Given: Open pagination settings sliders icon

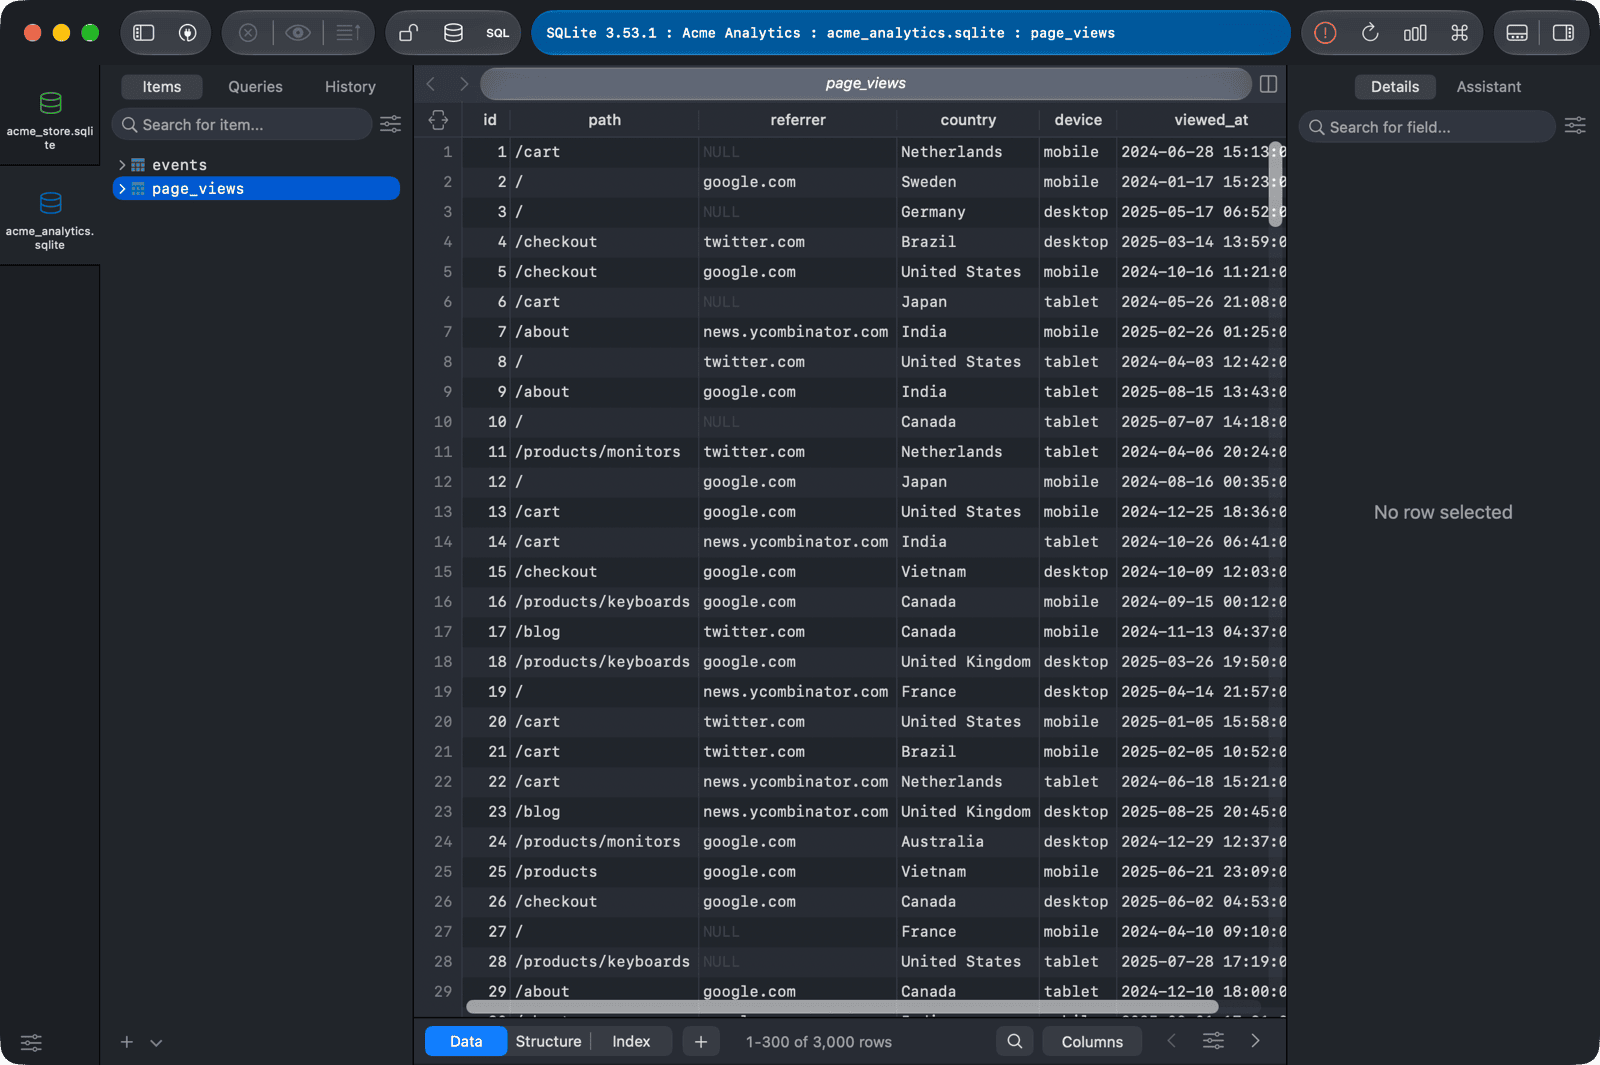Looking at the screenshot, I should point(1213,1041).
